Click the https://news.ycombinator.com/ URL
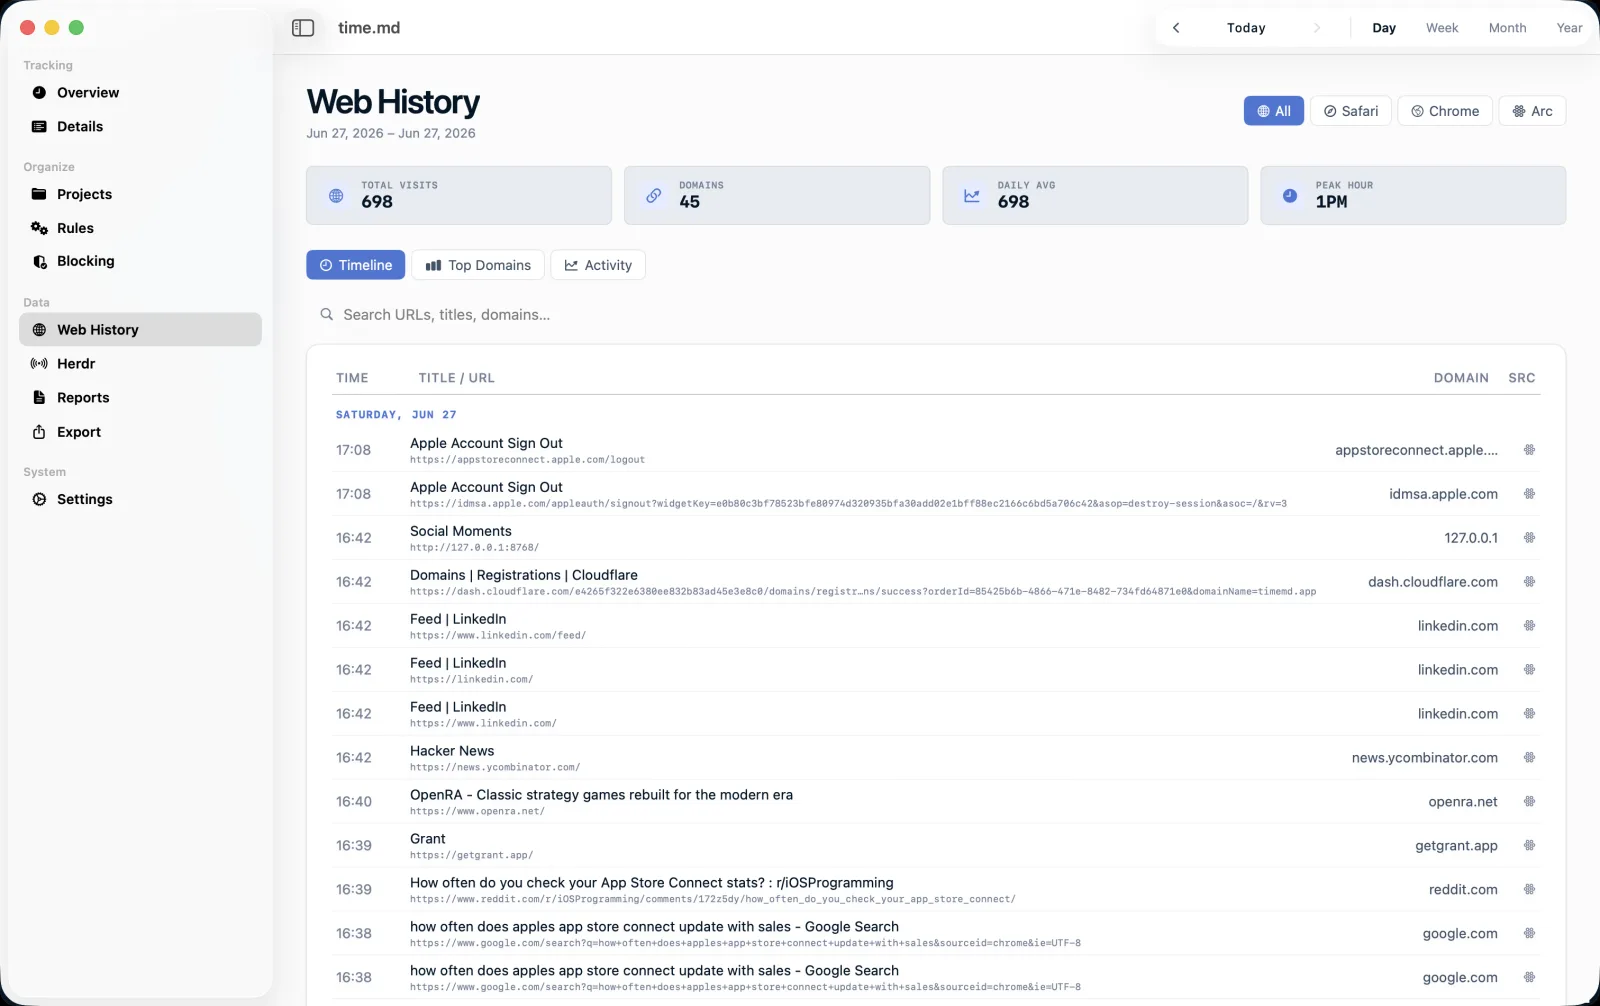The height and width of the screenshot is (1006, 1600). 495,768
